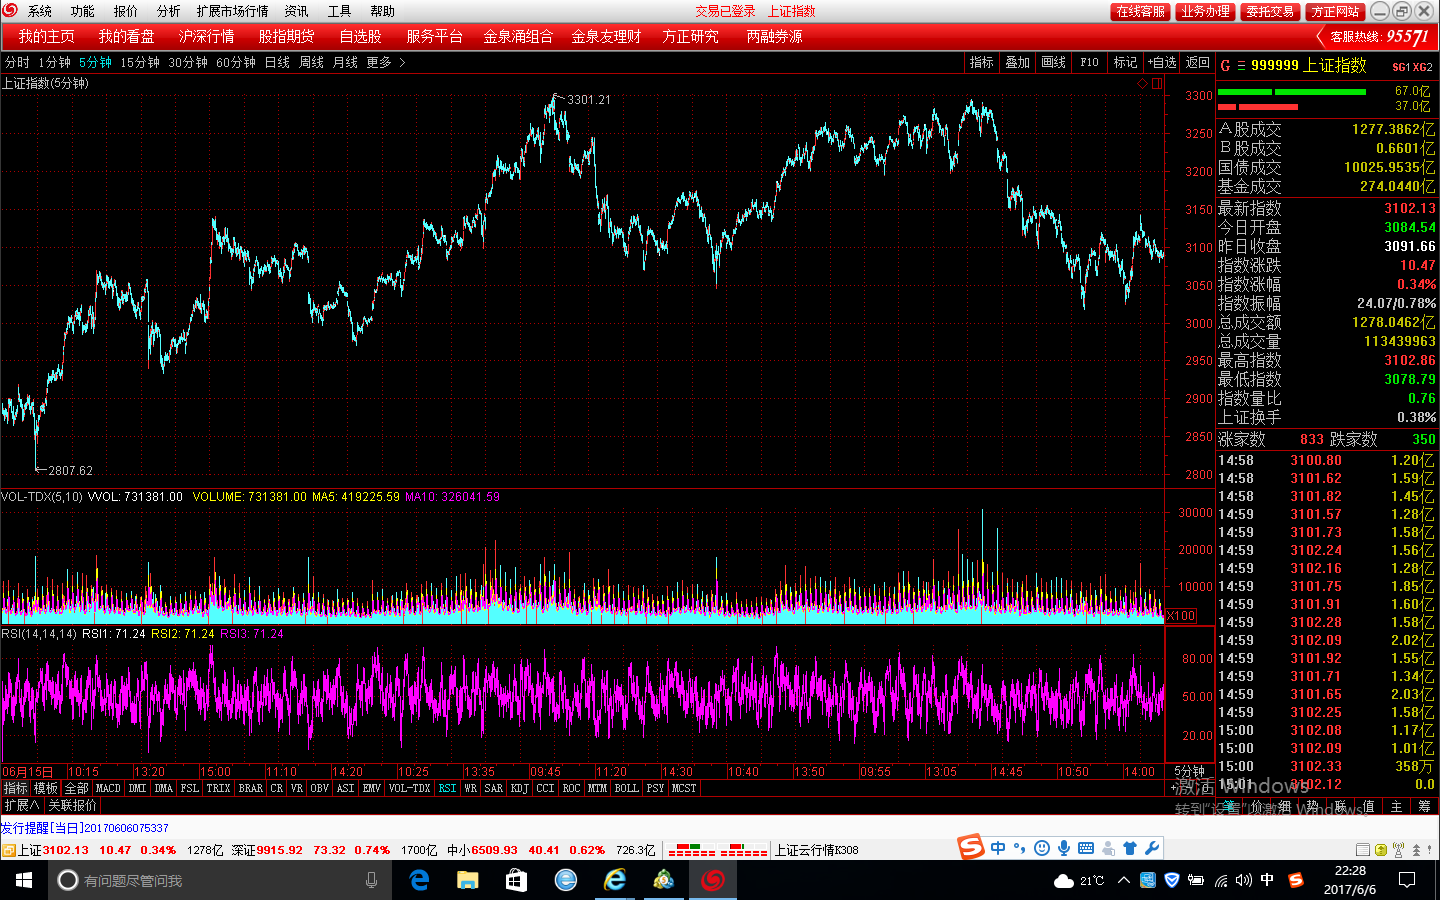Click the red diamond chart icon
Viewport: 1440px width, 900px height.
click(1142, 84)
